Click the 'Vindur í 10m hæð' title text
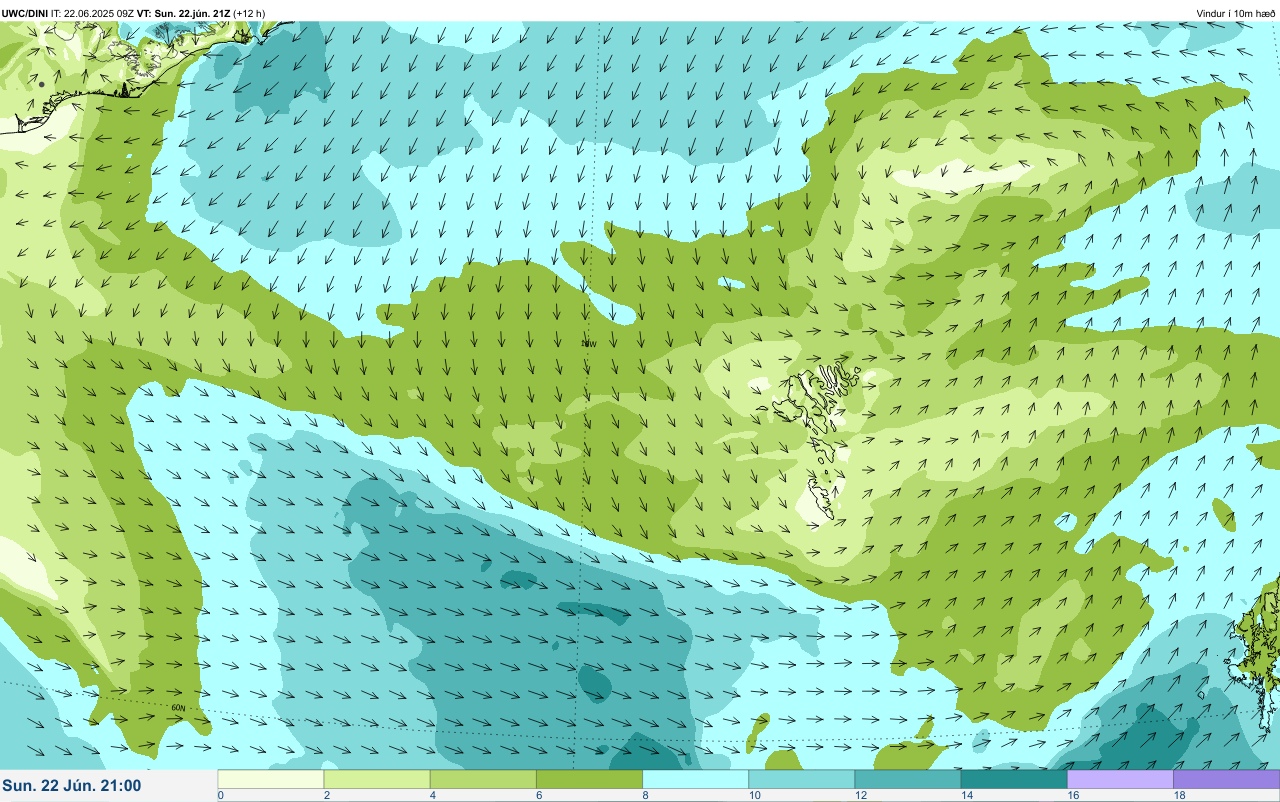 click(x=1235, y=13)
